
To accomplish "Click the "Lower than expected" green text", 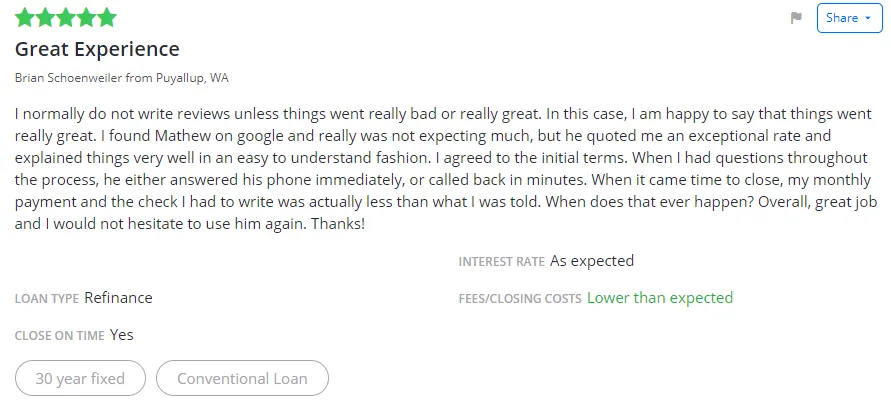I will [x=660, y=298].
